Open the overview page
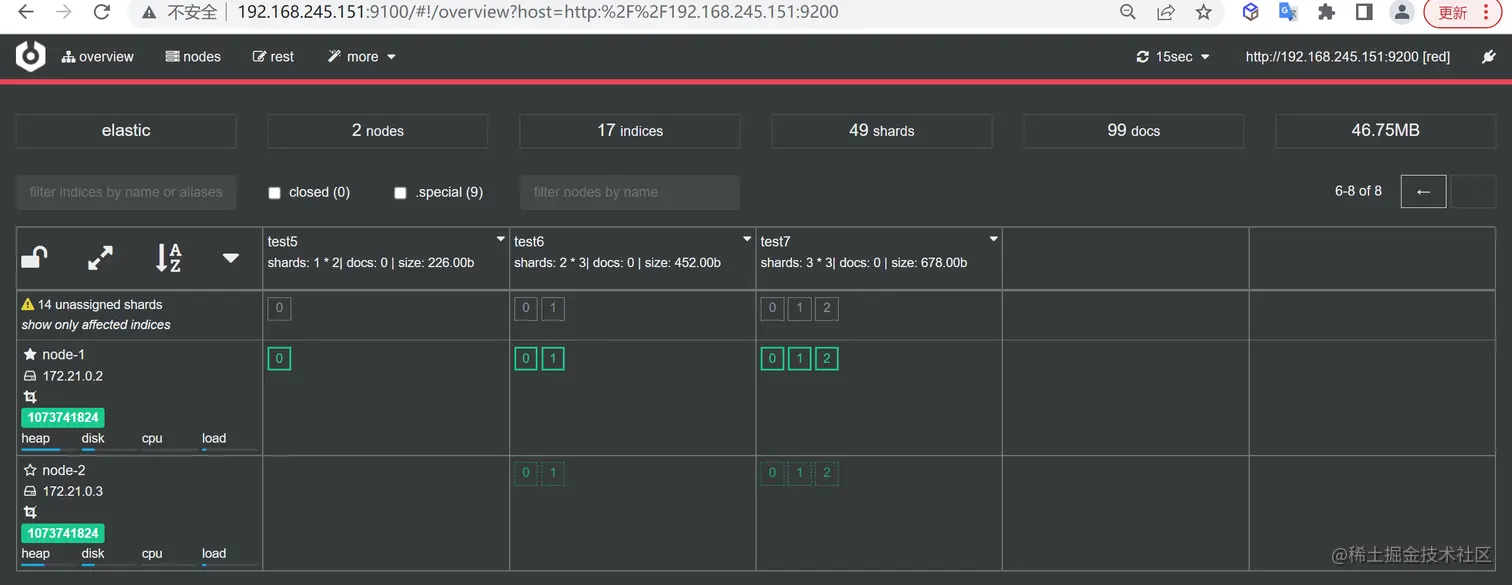The image size is (1512, 585). (97, 57)
